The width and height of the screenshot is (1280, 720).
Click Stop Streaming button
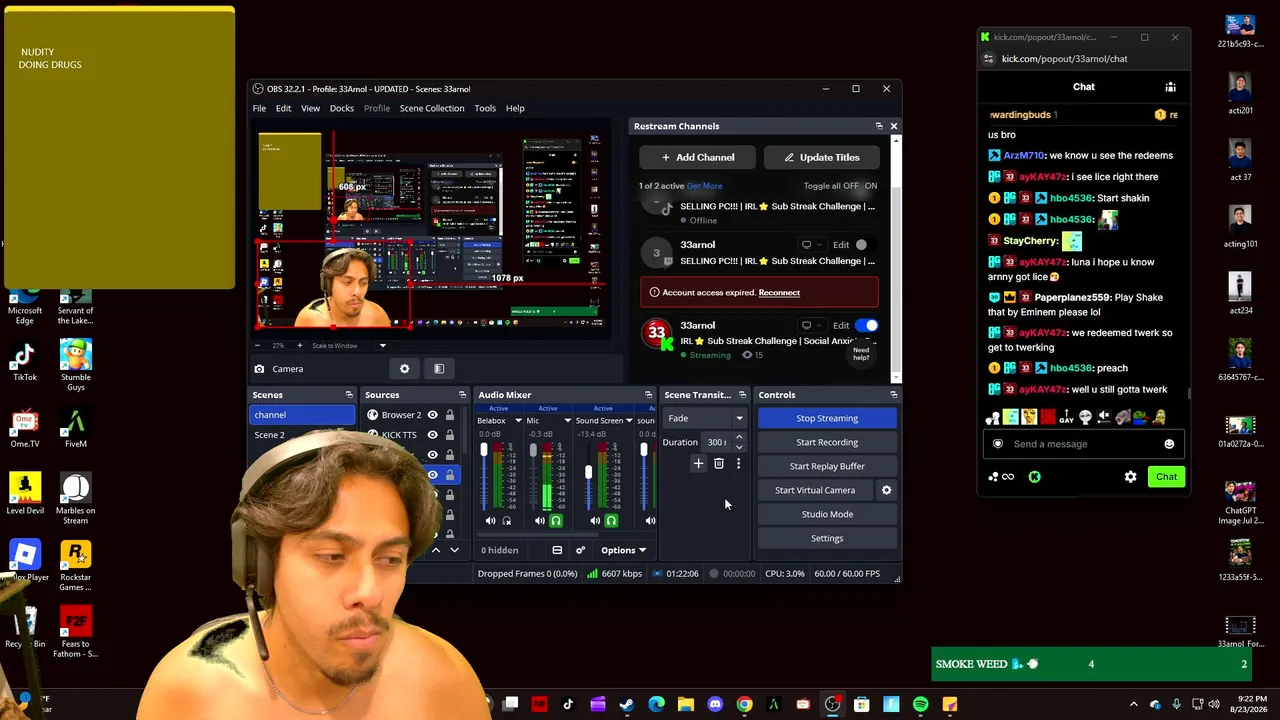(x=827, y=418)
